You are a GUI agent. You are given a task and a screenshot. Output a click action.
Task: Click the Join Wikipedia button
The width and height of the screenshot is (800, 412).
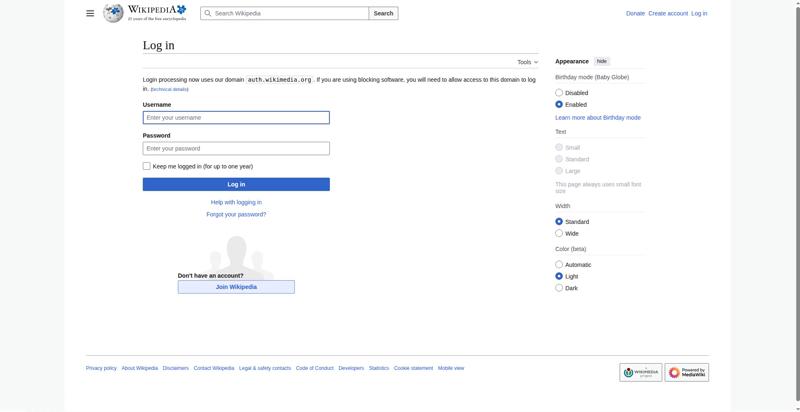pyautogui.click(x=236, y=287)
